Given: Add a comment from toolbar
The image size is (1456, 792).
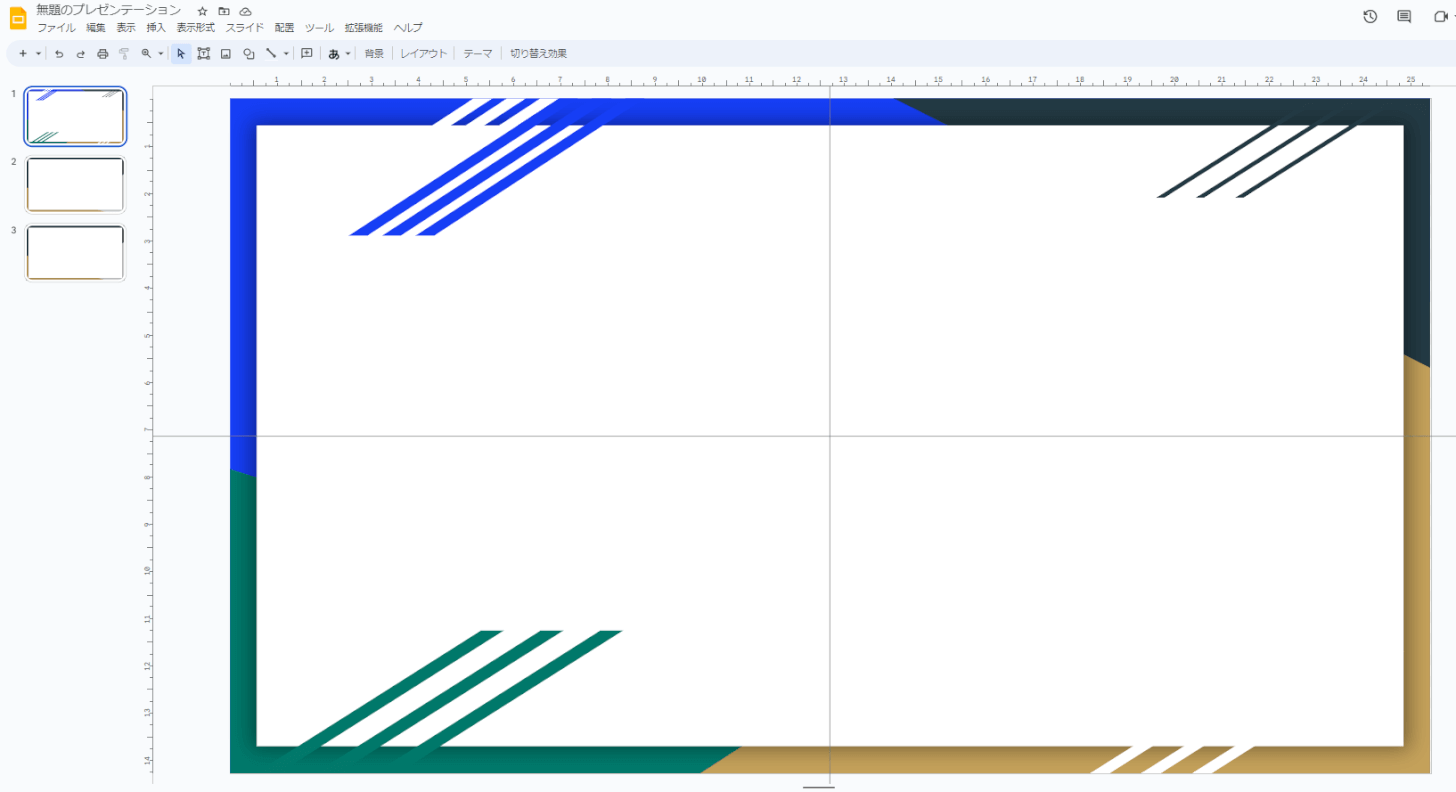Looking at the screenshot, I should coord(307,53).
